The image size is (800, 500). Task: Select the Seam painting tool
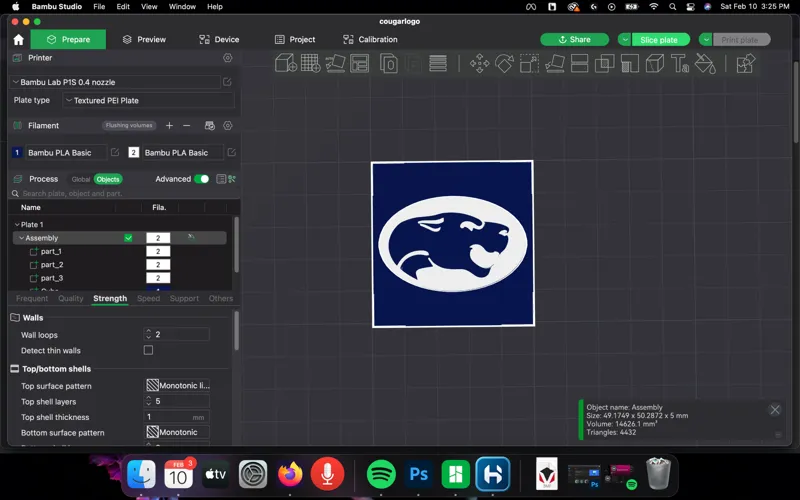[x=655, y=64]
